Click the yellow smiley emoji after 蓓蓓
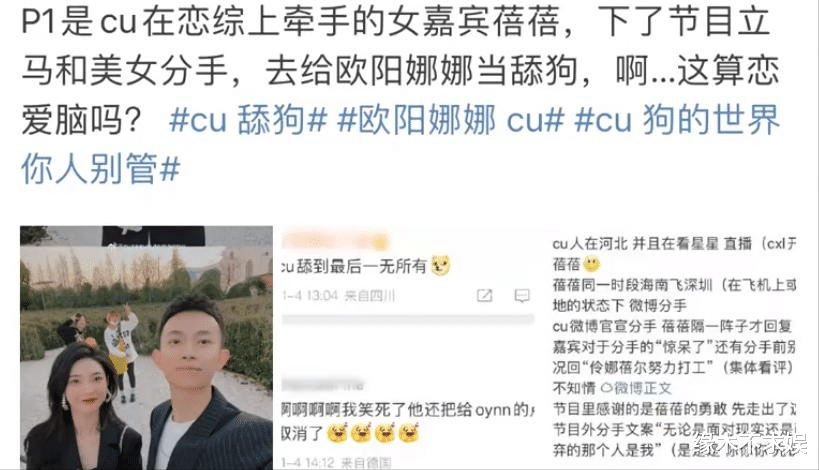The width and height of the screenshot is (819, 470). click(x=592, y=264)
